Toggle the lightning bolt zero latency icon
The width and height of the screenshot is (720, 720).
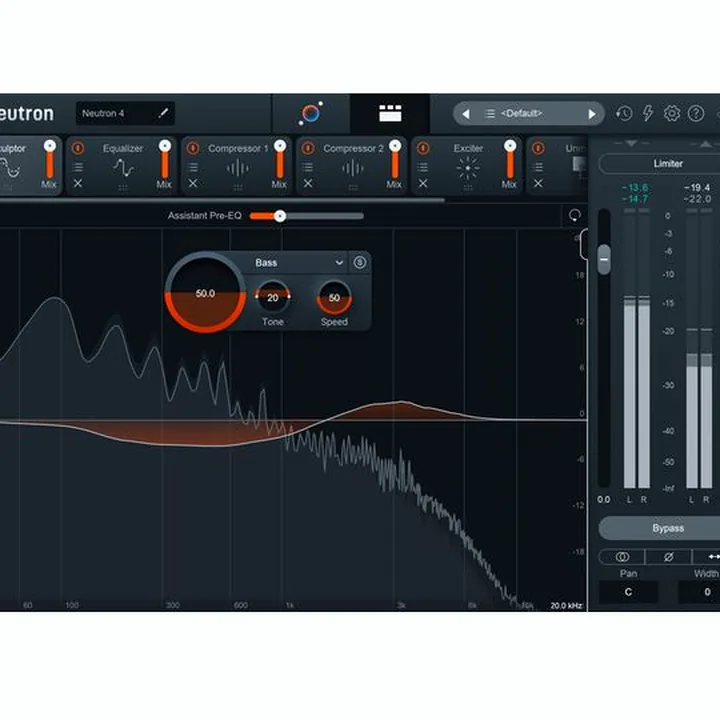point(647,113)
